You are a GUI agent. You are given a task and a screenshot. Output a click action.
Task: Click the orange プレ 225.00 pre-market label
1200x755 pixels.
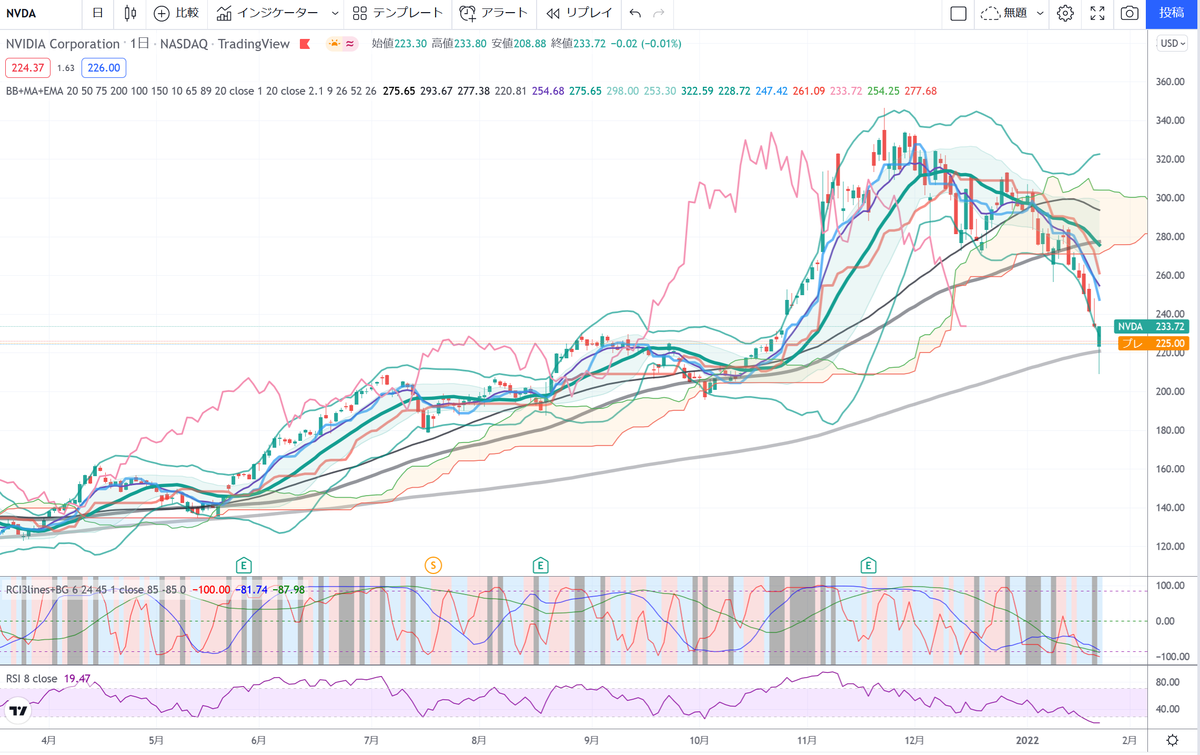tap(1151, 343)
